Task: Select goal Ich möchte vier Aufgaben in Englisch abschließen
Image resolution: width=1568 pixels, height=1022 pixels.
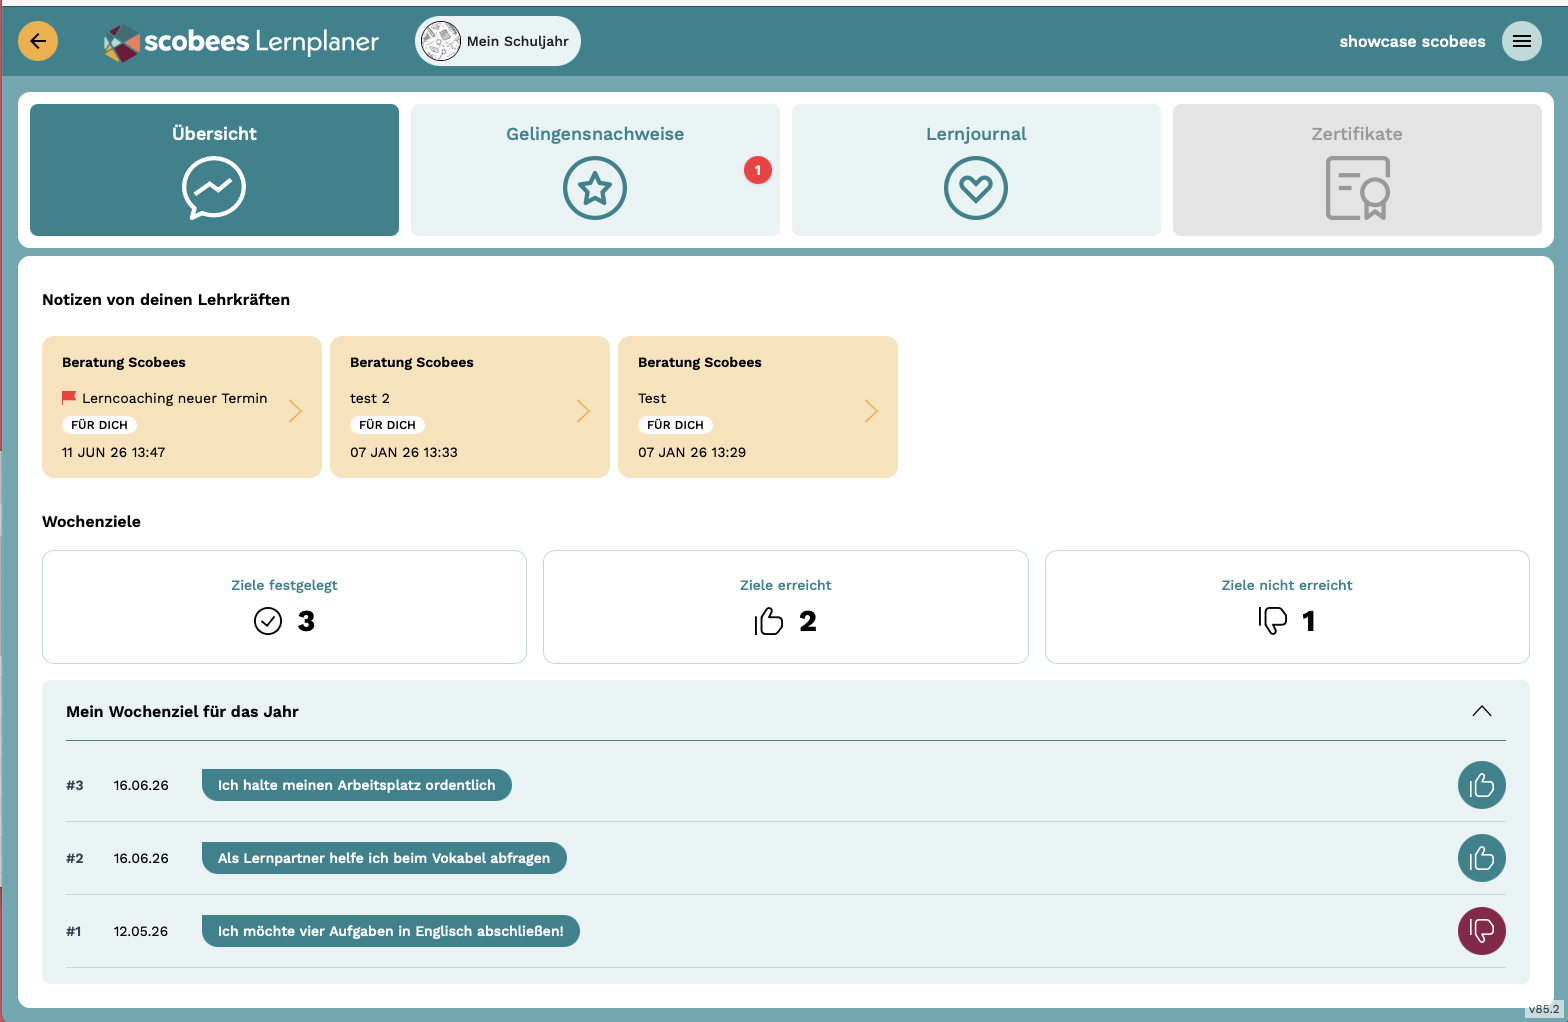Action: point(391,931)
